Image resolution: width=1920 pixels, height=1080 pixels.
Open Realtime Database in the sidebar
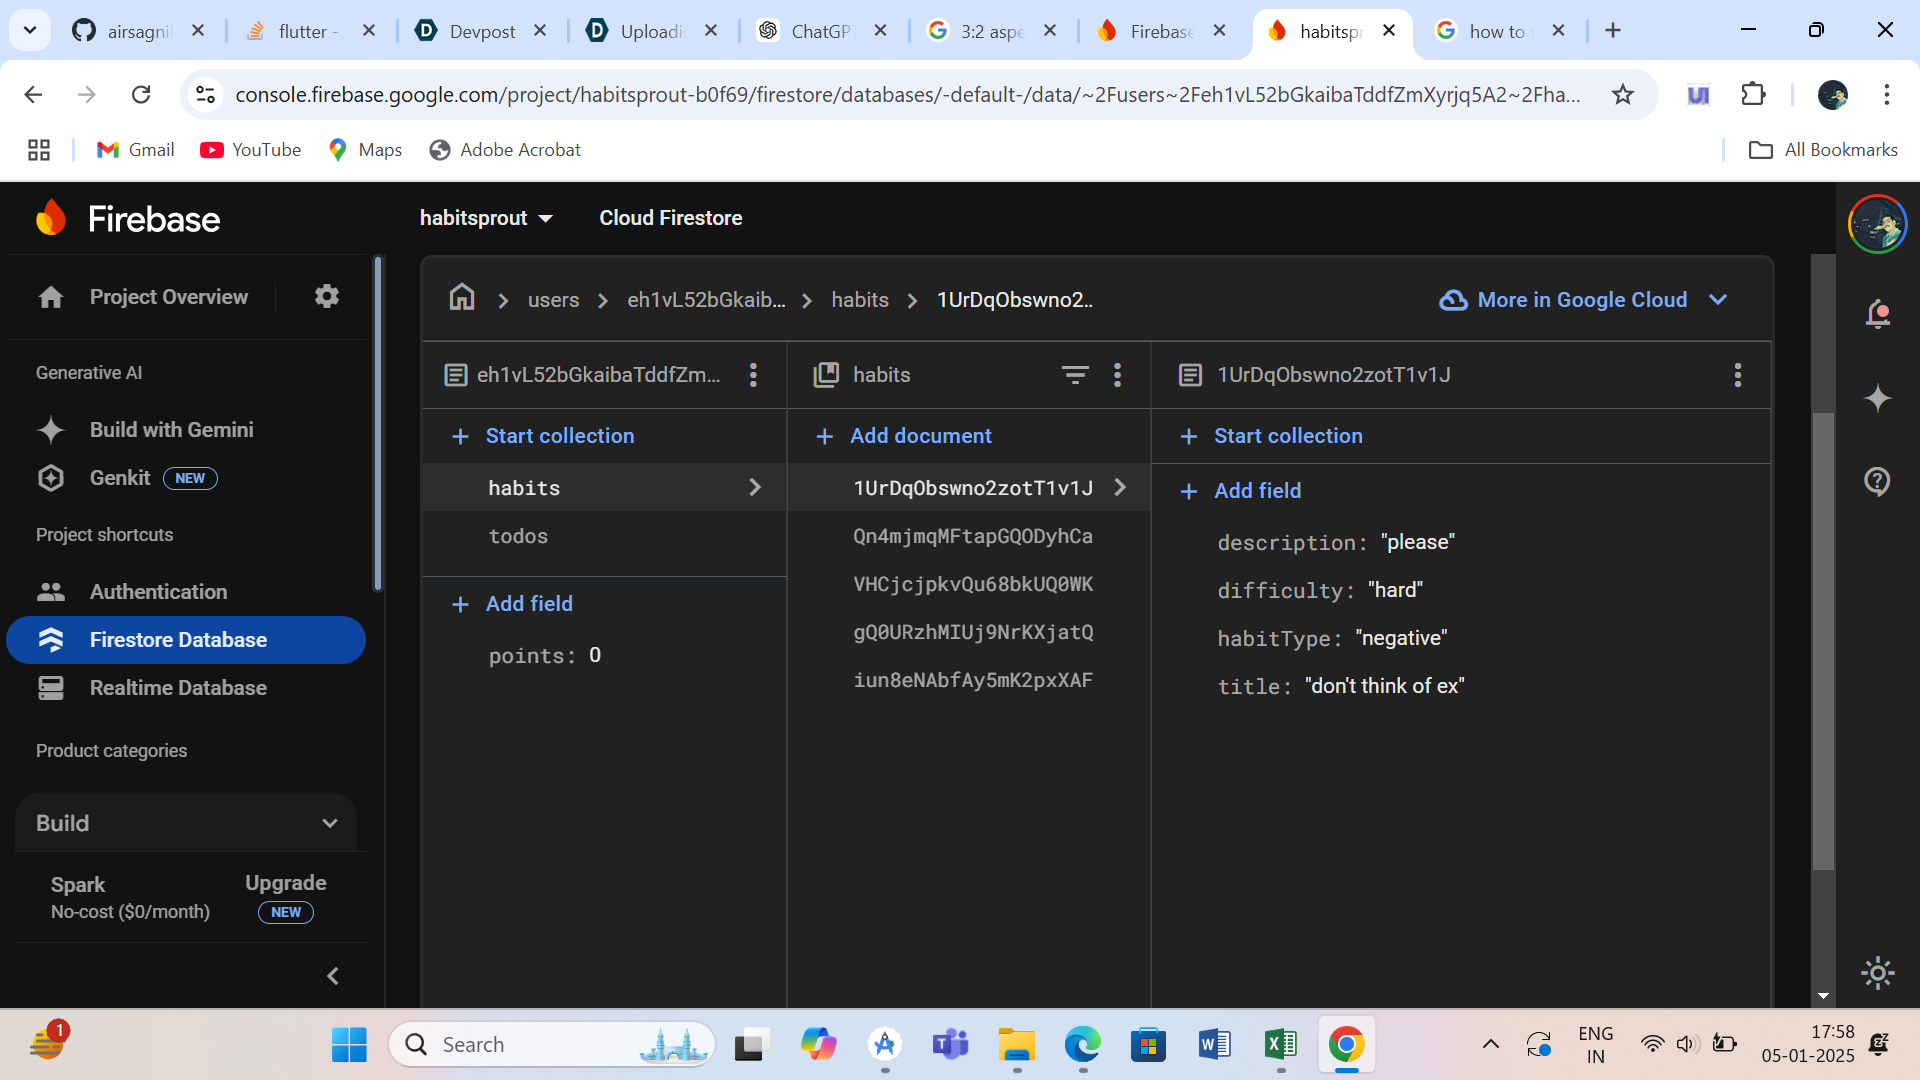[x=178, y=688]
